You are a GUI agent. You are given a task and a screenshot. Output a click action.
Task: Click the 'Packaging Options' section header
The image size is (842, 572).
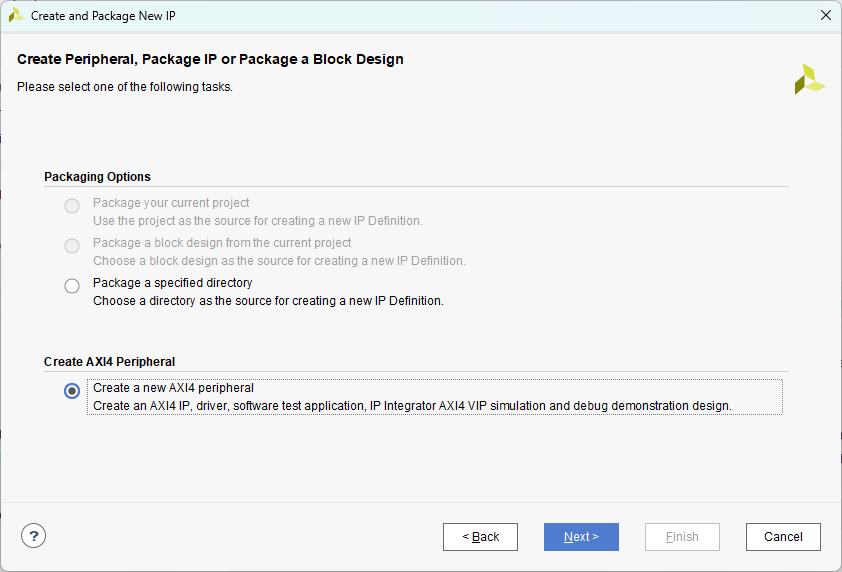97,177
